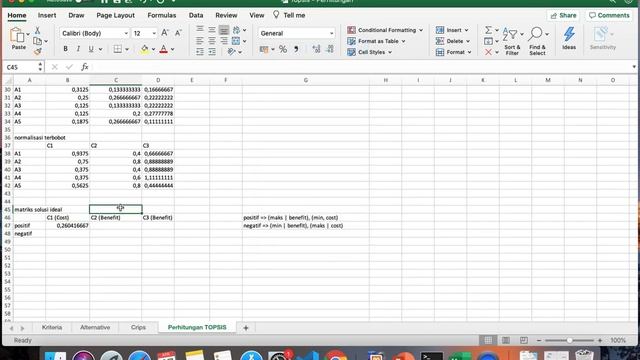The width and height of the screenshot is (640, 360).
Task: Toggle Bold formatting
Action: [x=65, y=49]
